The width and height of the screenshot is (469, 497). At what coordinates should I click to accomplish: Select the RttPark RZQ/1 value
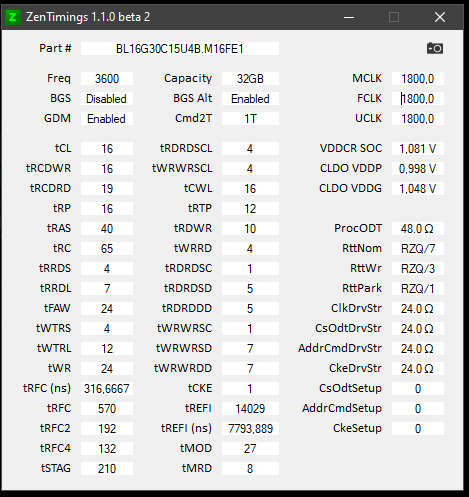pyautogui.click(x=418, y=289)
